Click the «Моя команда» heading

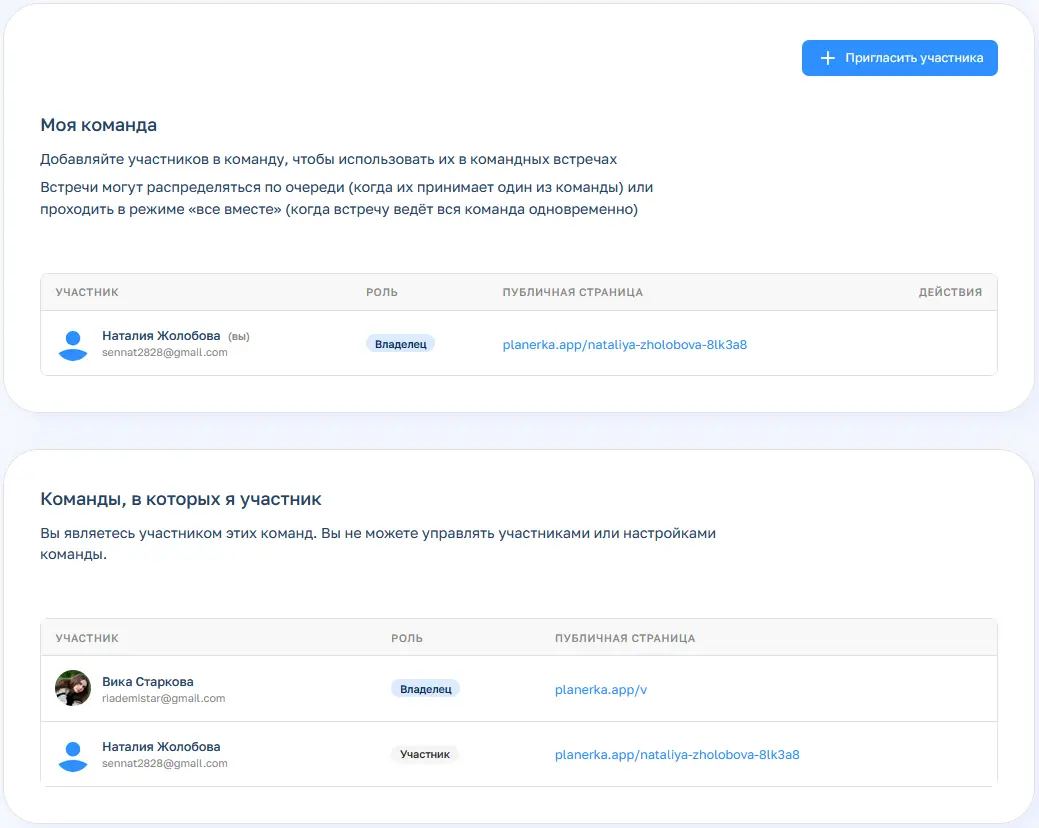click(98, 125)
